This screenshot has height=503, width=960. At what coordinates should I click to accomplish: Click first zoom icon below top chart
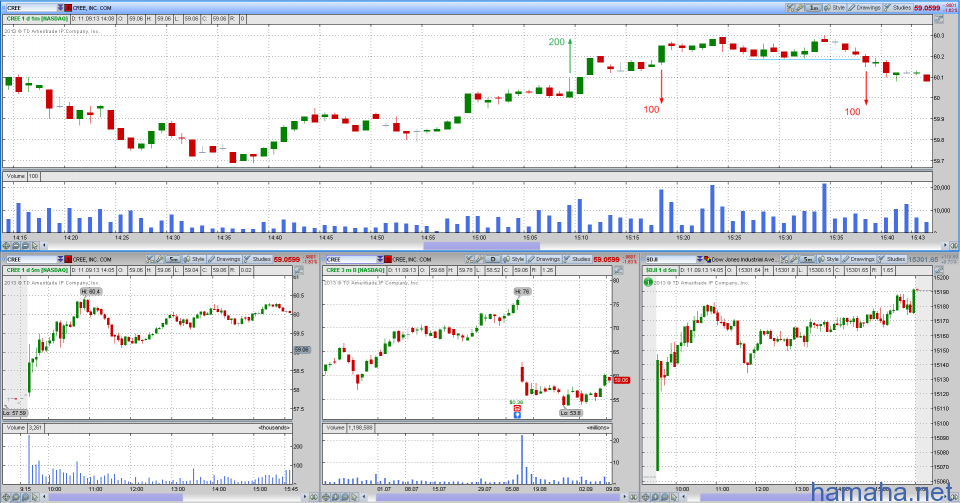coord(7,245)
